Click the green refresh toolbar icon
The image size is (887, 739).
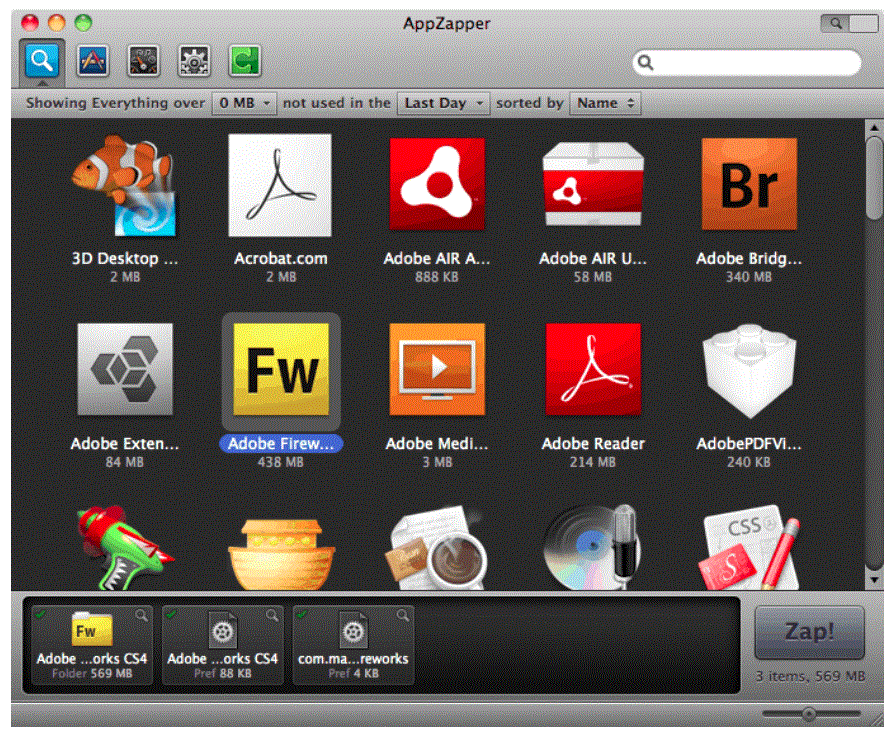[x=245, y=61]
